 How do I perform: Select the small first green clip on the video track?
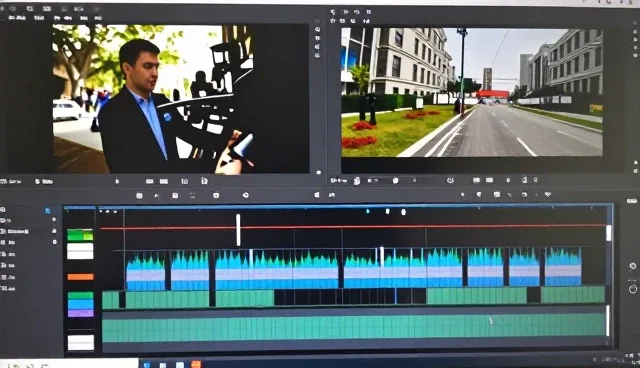(111, 300)
